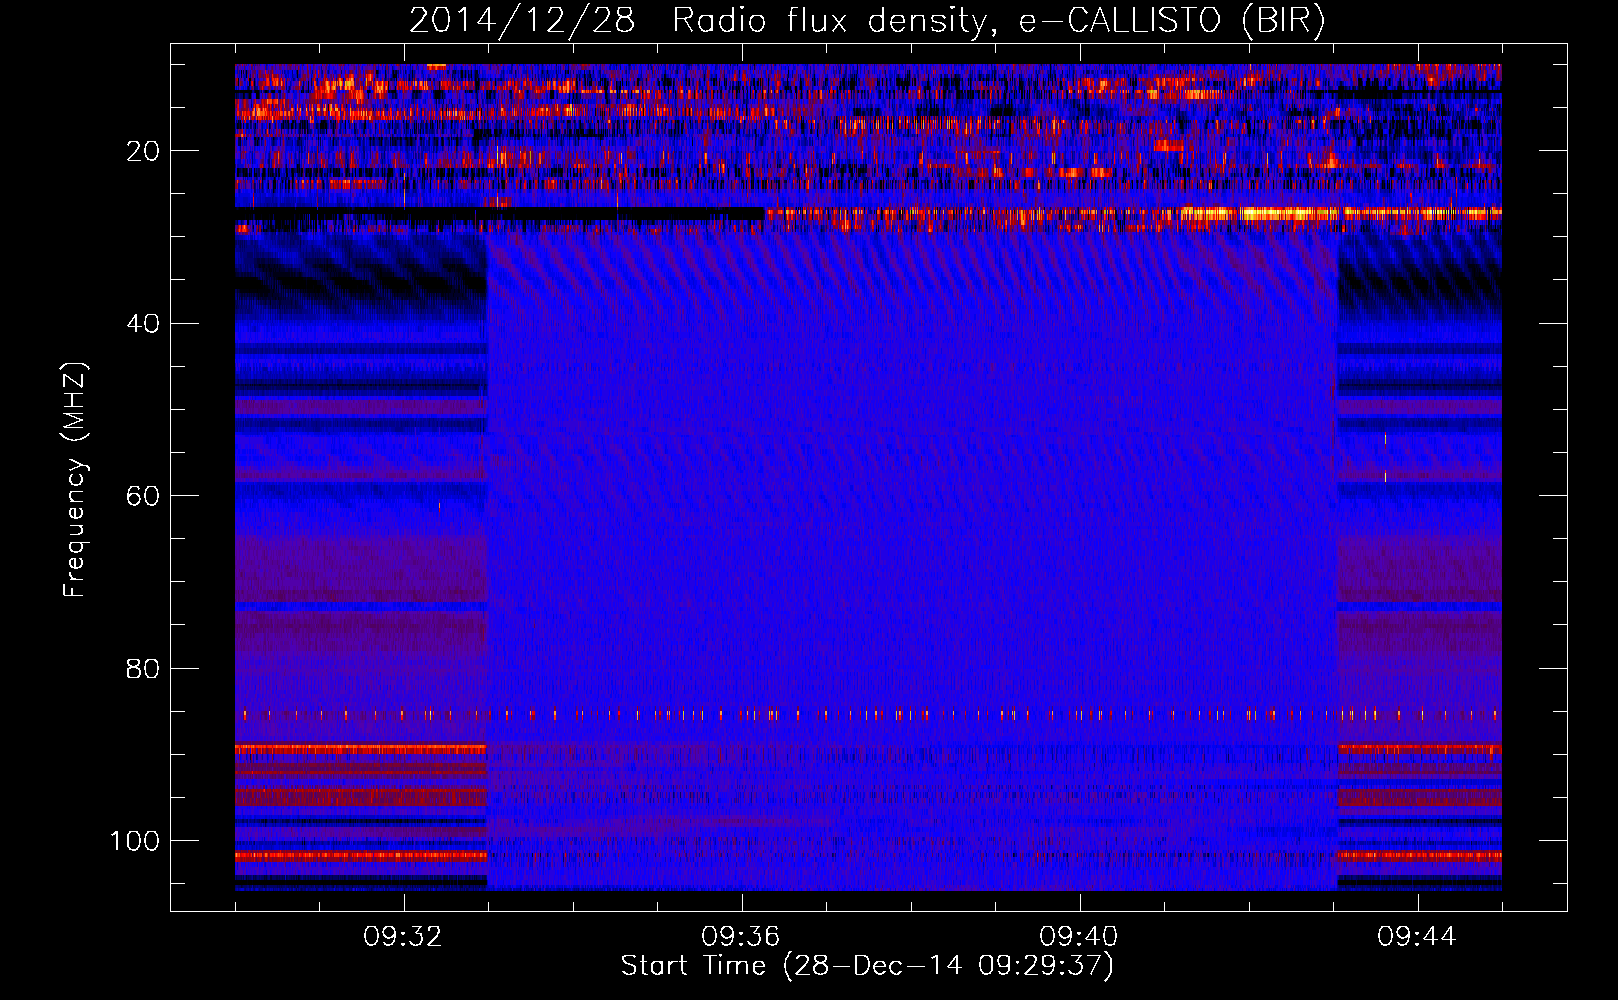Click the 40 MHz frequency tick label
Image resolution: width=1618 pixels, height=1000 pixels.
(143, 323)
